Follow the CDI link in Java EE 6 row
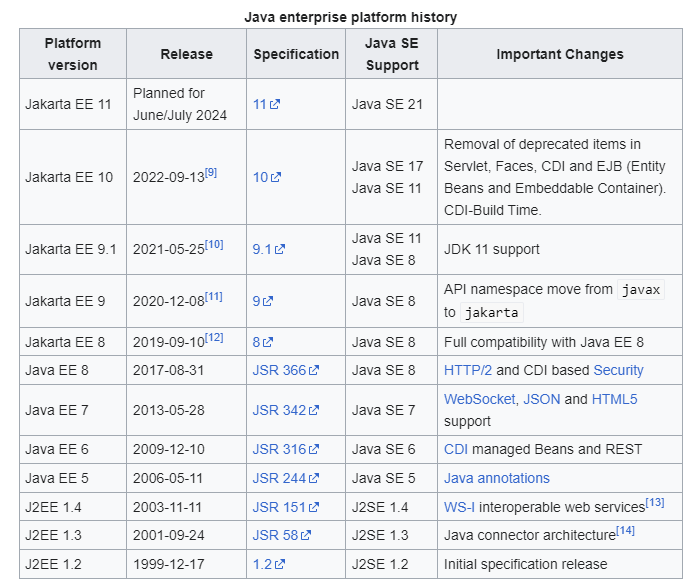Screen dimensions: 690x586 (x=456, y=450)
